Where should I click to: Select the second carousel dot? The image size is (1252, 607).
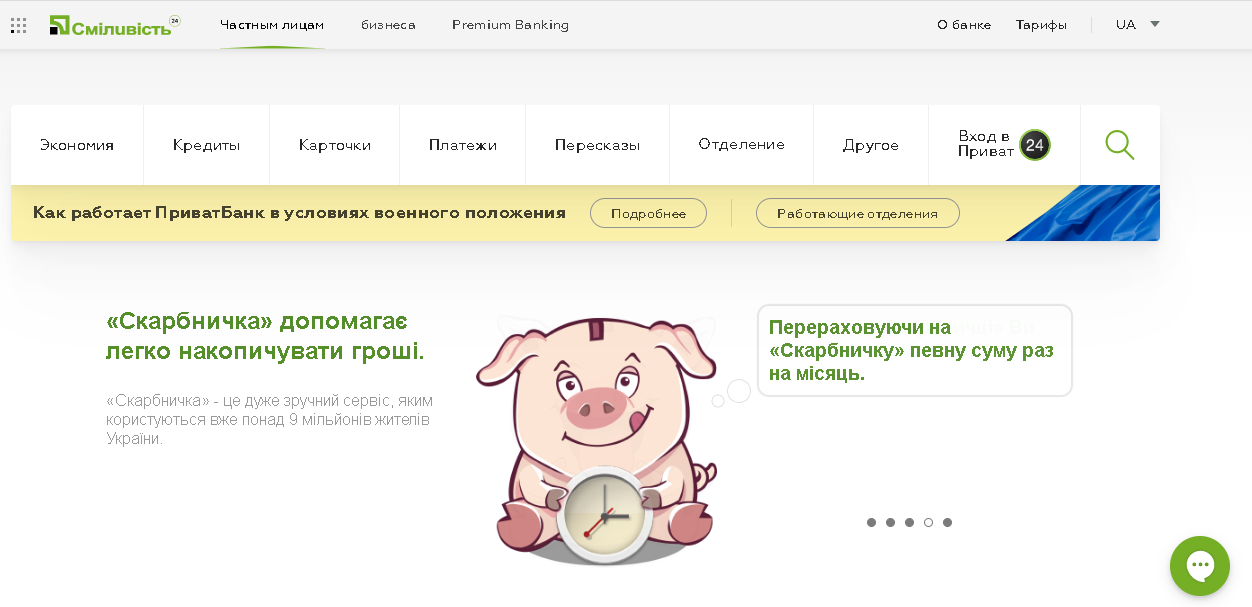coord(890,522)
